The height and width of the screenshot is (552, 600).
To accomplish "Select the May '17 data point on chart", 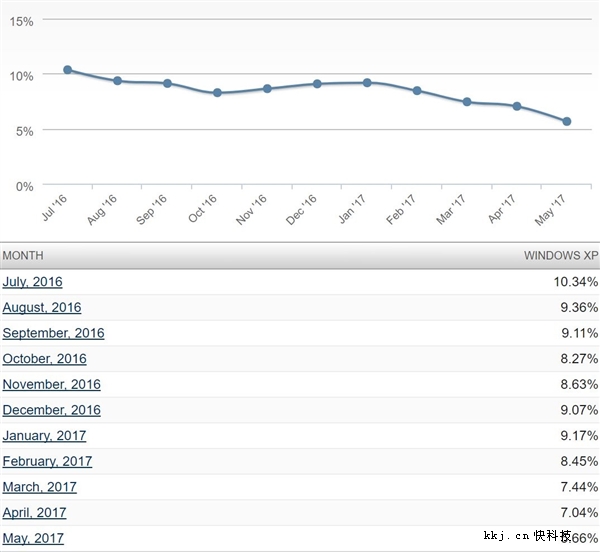I will (x=567, y=121).
